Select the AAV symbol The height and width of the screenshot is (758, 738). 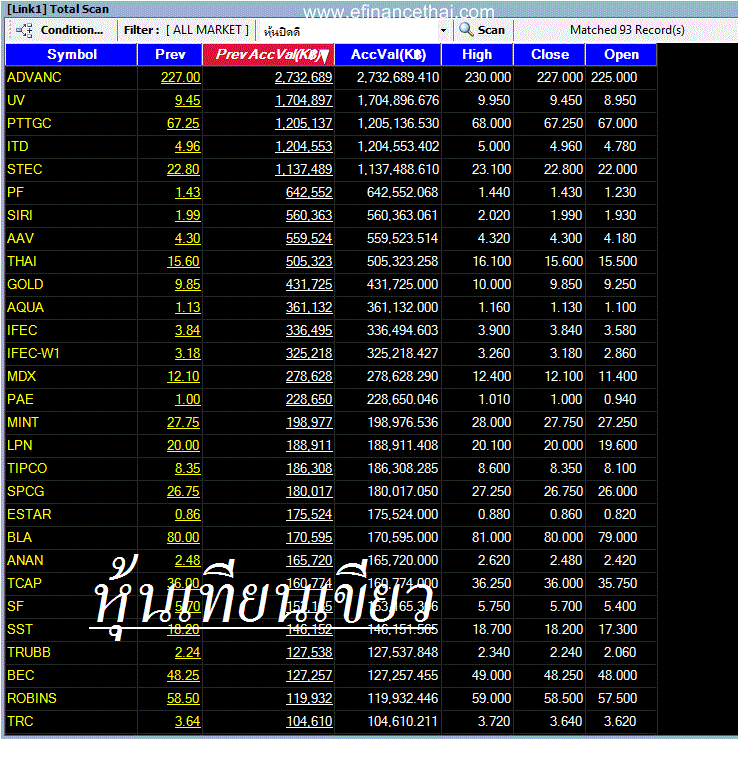pyautogui.click(x=20, y=238)
